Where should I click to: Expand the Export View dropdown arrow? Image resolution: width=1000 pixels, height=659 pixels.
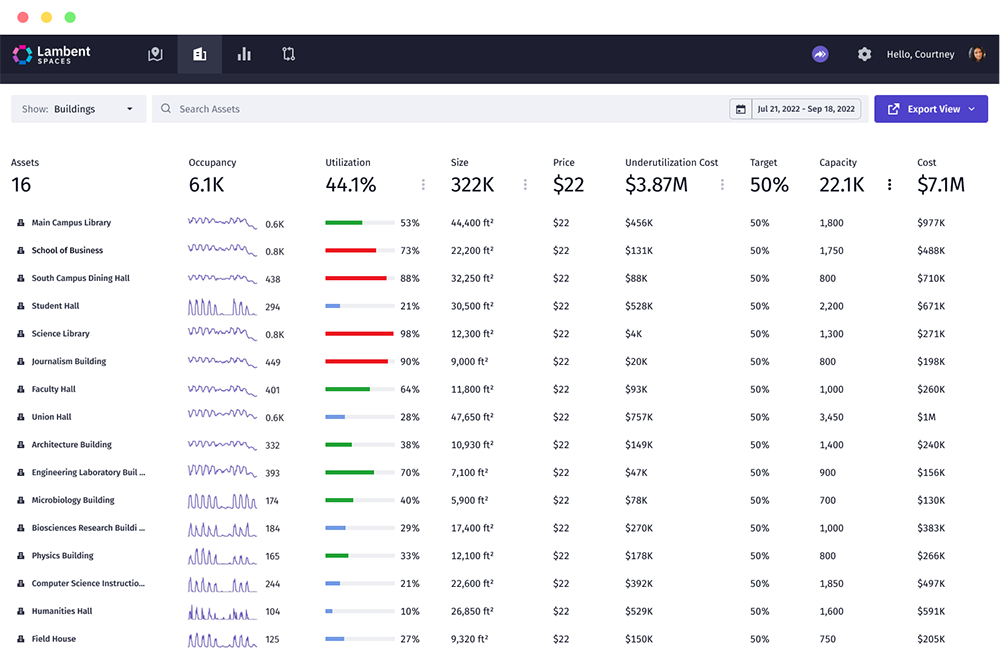[971, 109]
